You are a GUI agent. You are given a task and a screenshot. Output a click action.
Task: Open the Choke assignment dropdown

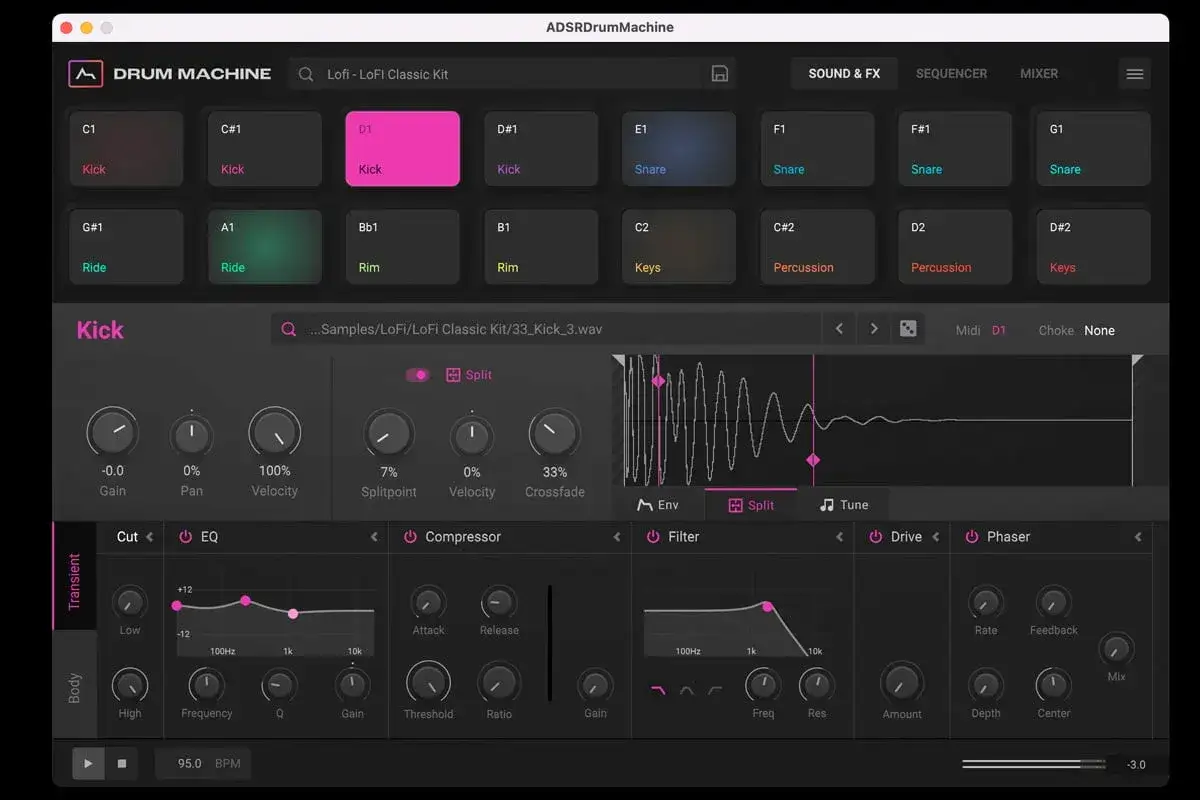click(1099, 330)
